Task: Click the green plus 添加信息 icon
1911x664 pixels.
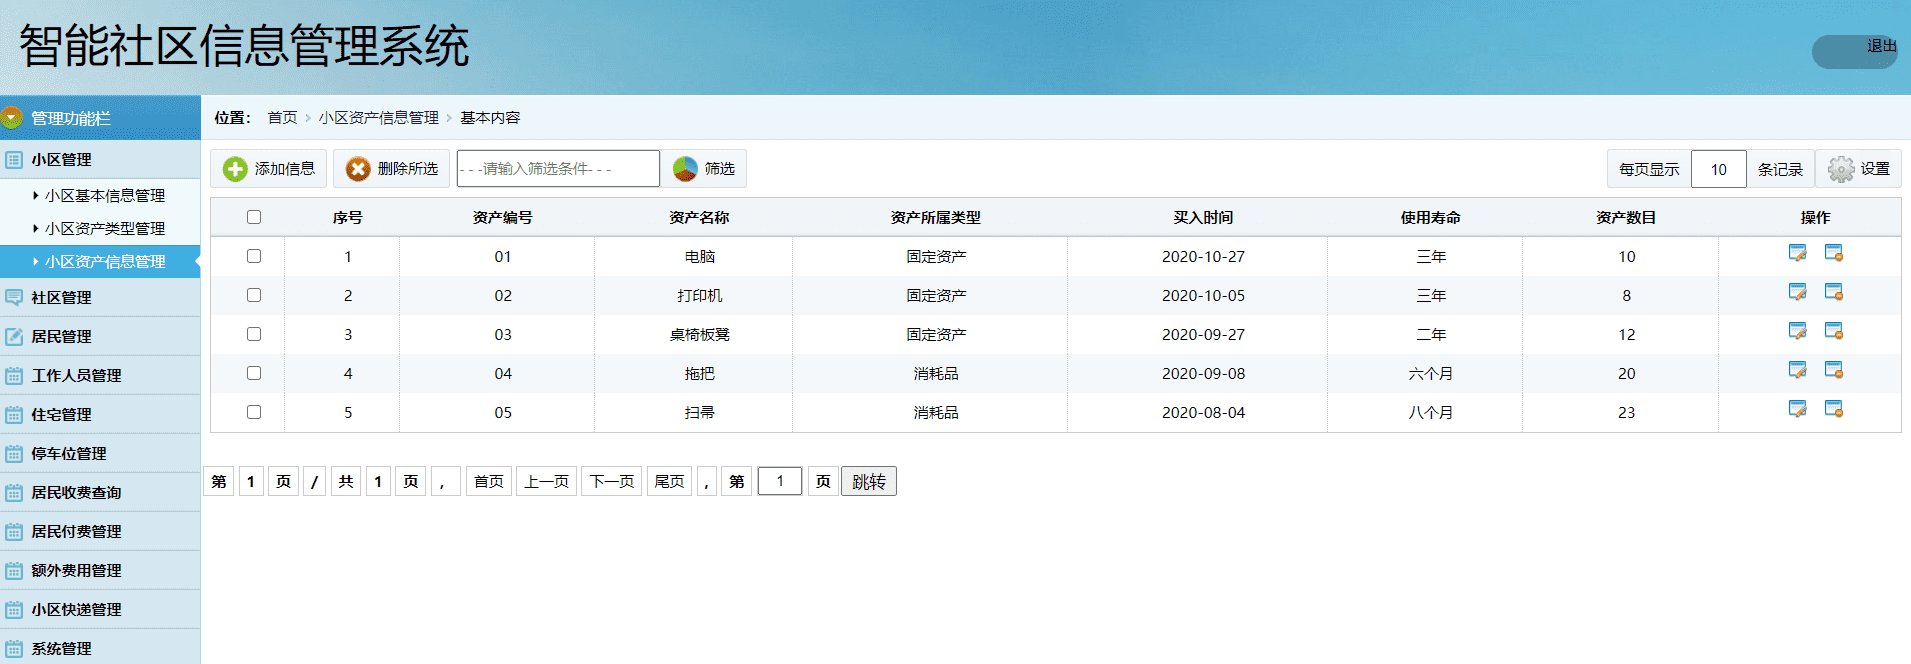Action: 235,169
